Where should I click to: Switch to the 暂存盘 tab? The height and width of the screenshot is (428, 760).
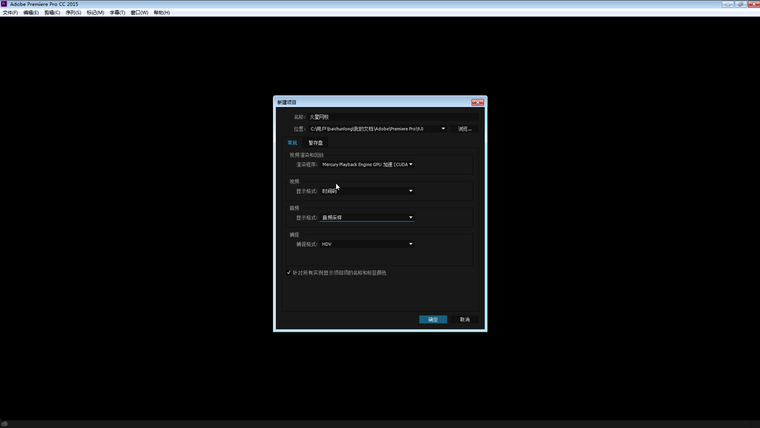point(315,143)
